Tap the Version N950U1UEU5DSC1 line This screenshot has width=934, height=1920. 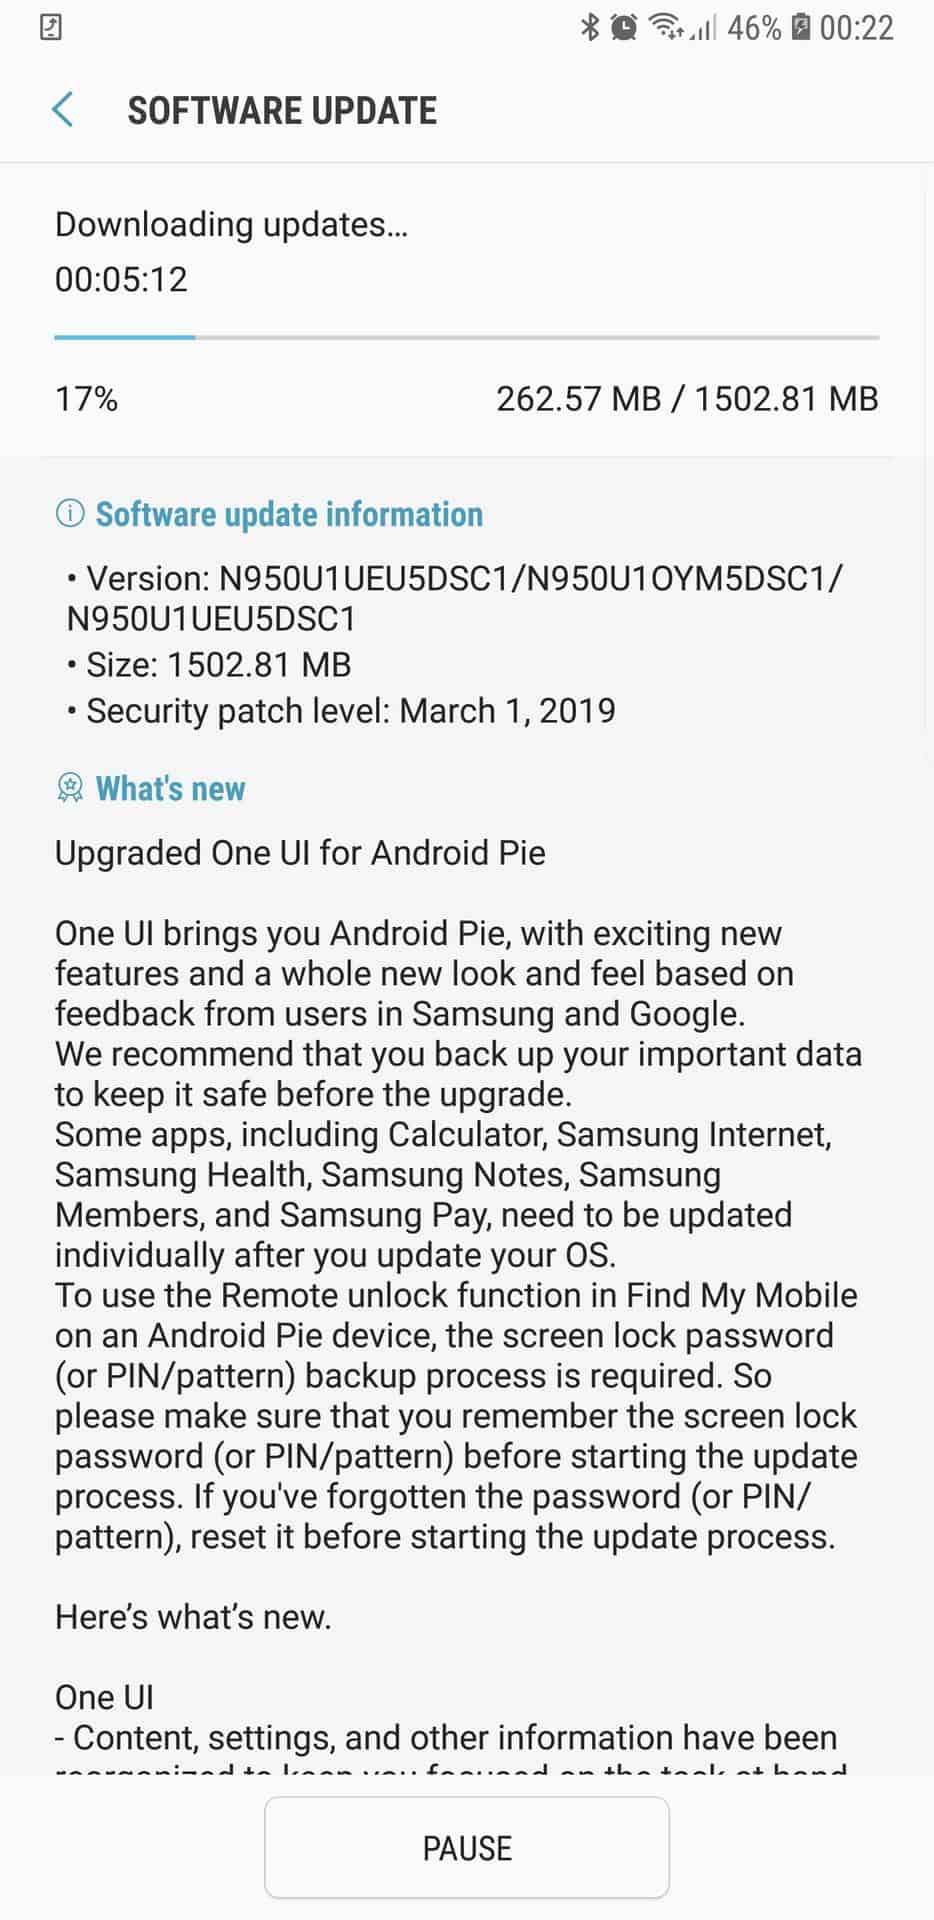(x=455, y=598)
